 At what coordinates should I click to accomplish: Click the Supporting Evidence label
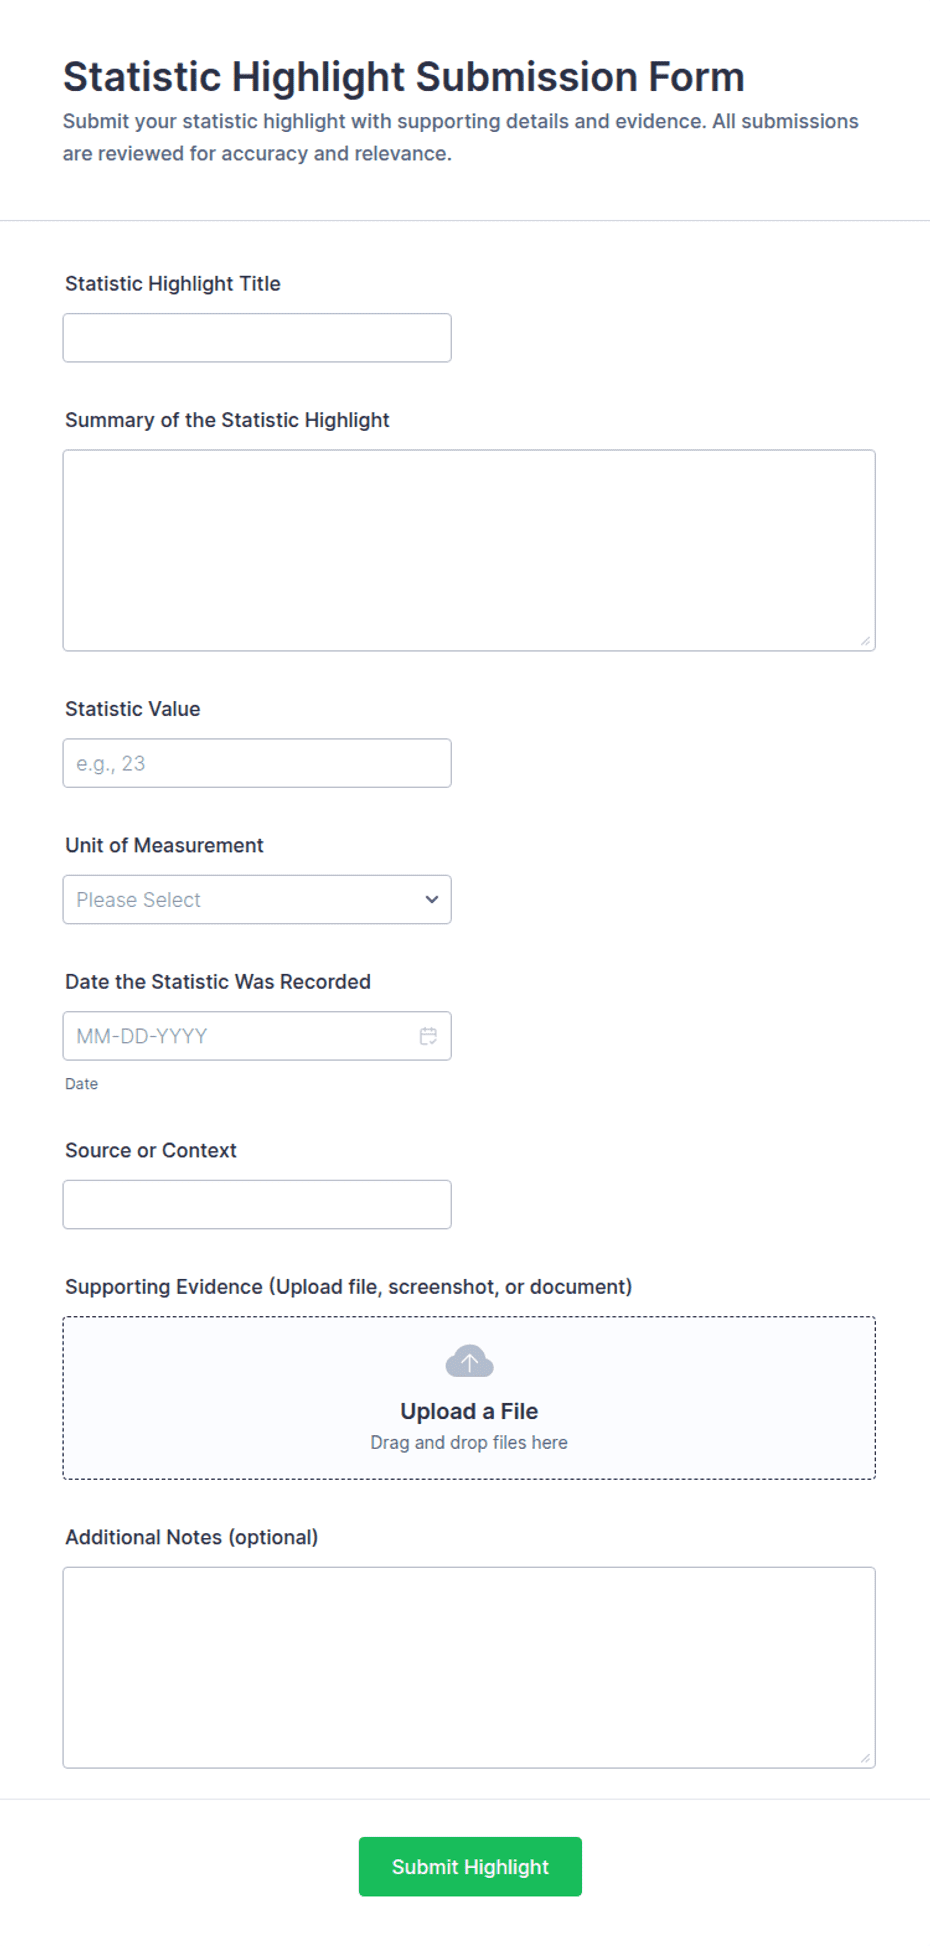tap(349, 1287)
